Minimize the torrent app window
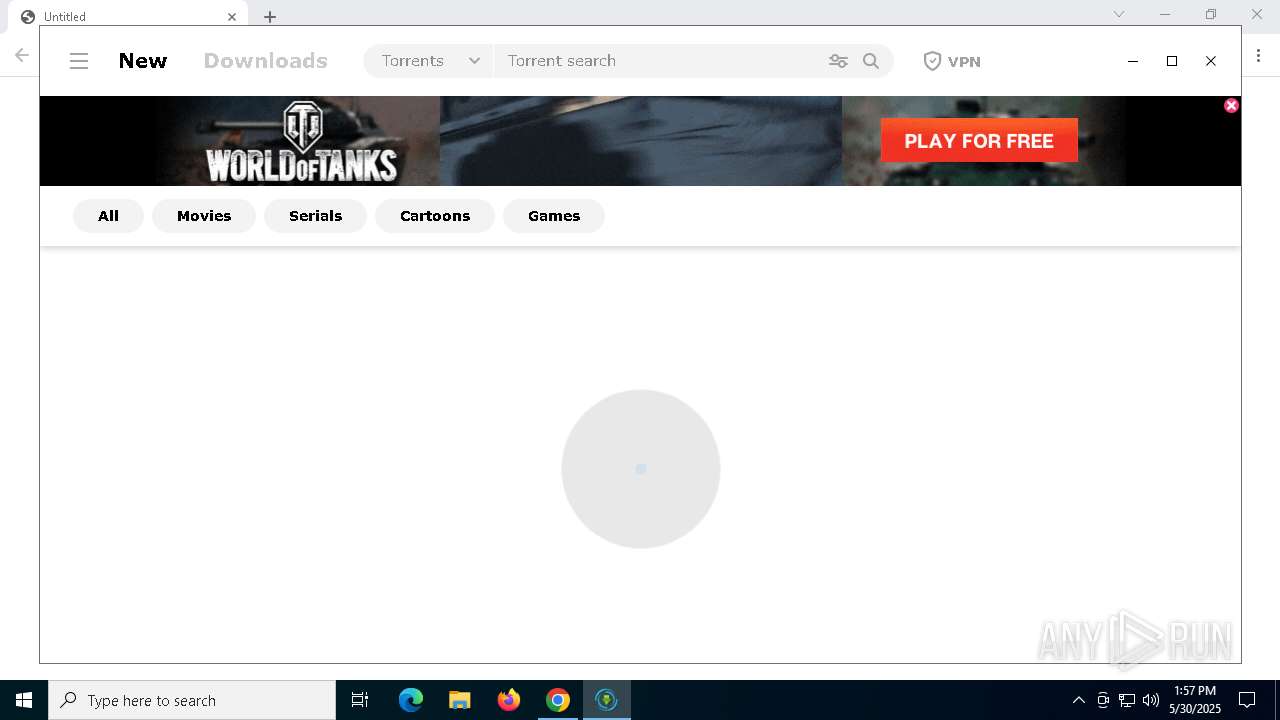 pyautogui.click(x=1133, y=61)
